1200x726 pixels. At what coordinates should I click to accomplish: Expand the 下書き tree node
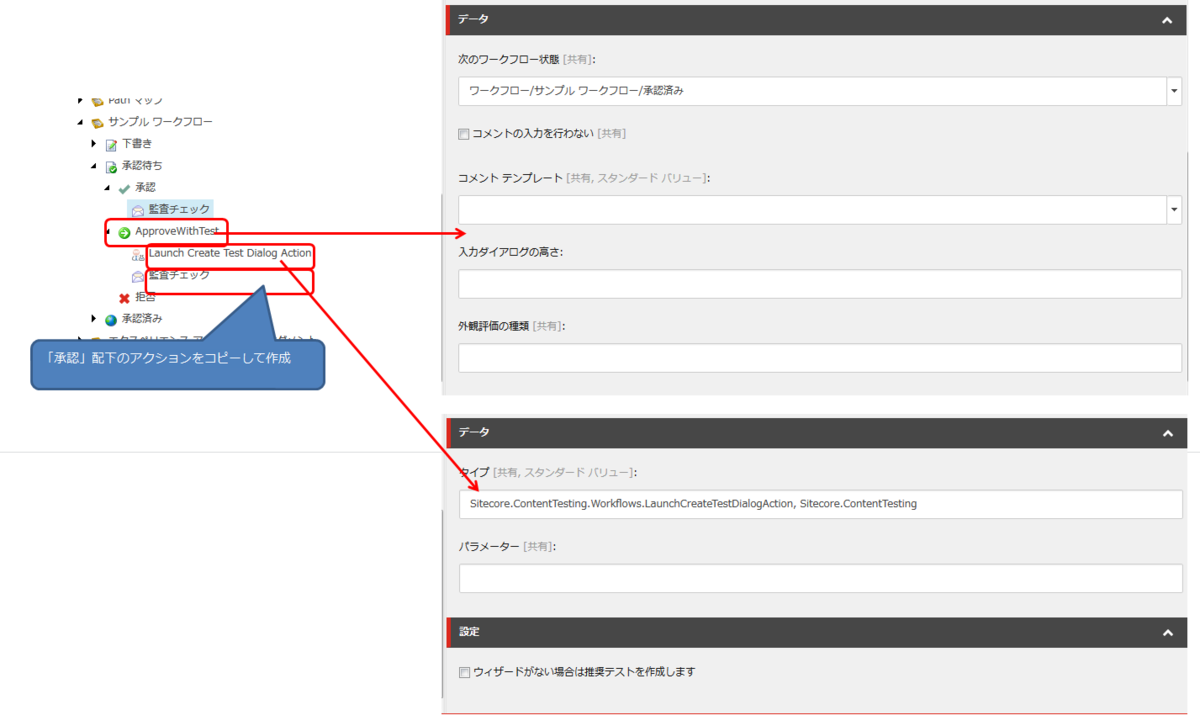pyautogui.click(x=94, y=144)
